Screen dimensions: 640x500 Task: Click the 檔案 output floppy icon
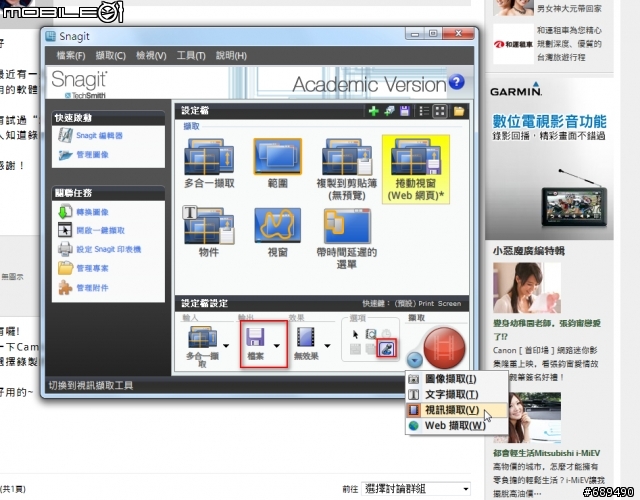click(256, 338)
